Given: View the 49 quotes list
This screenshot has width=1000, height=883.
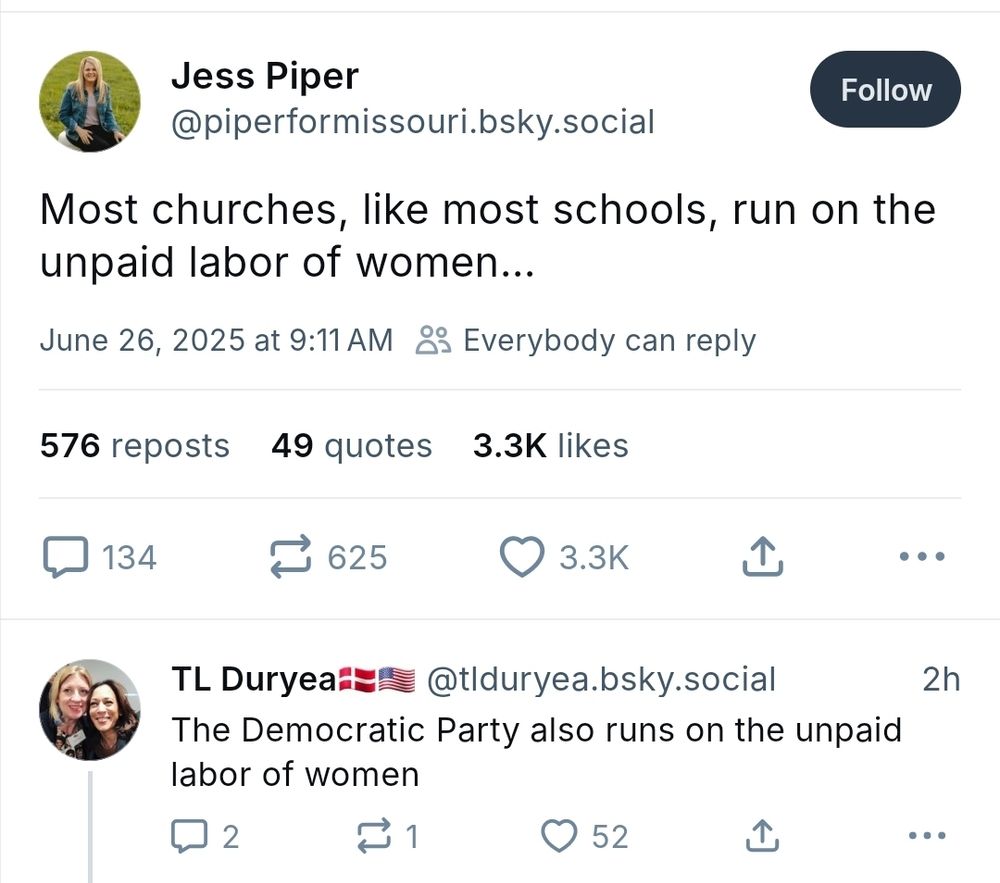Looking at the screenshot, I should click(351, 445).
